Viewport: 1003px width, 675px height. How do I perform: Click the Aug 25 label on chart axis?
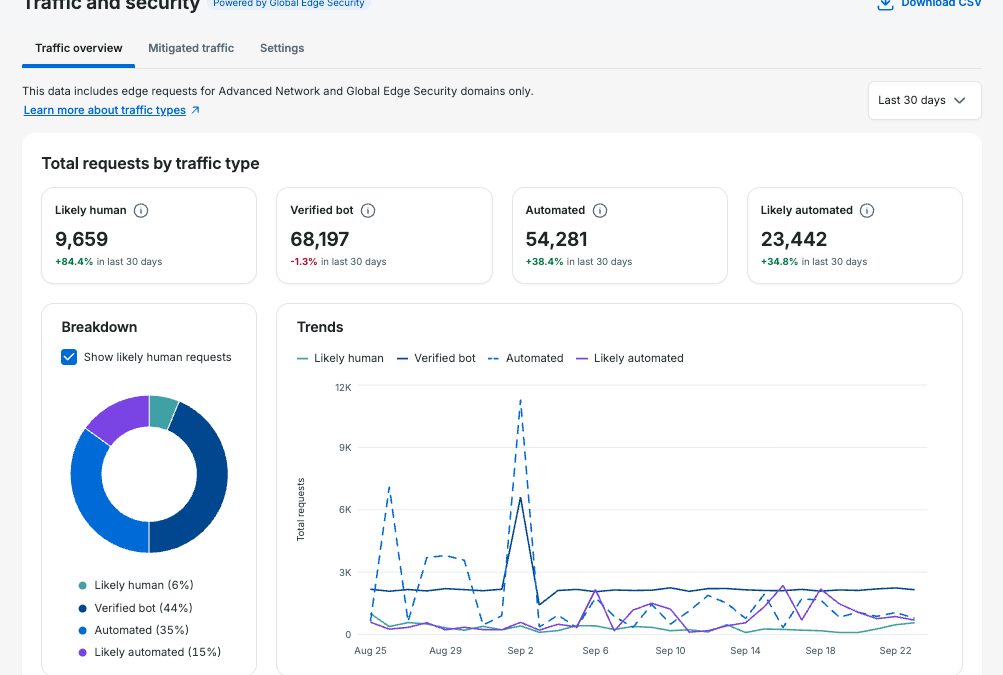[x=370, y=651]
